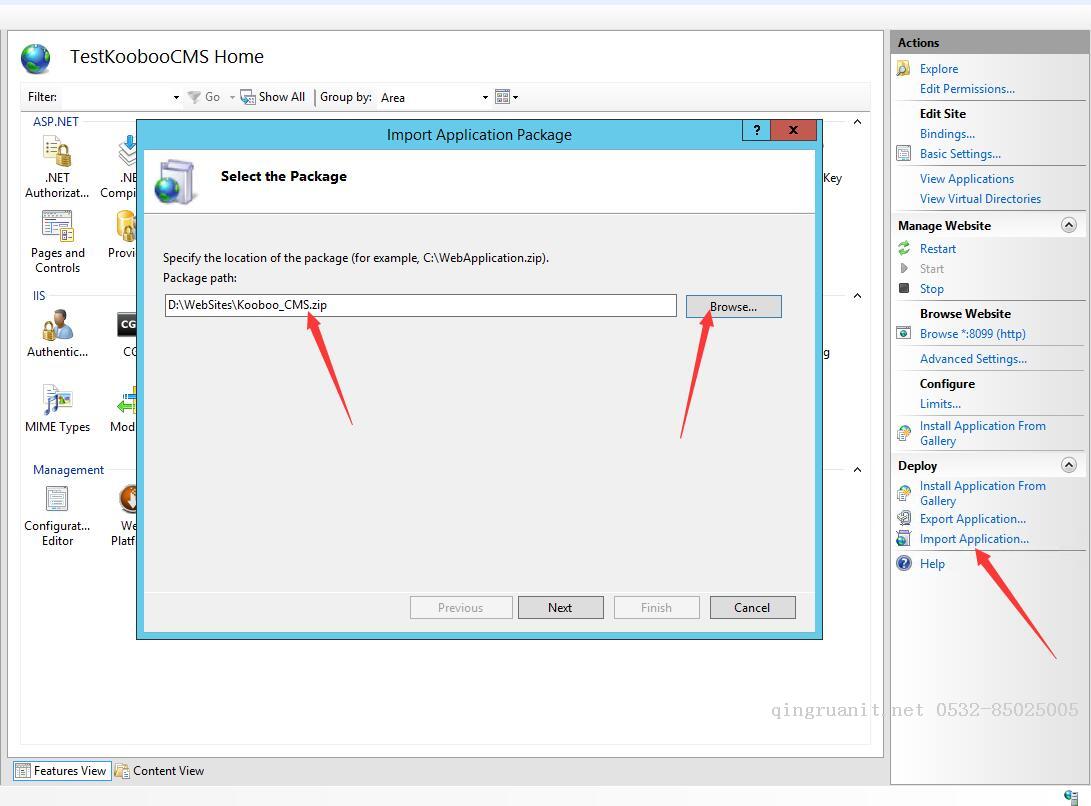Click the Import Application icon
Viewport: 1091px width, 806px height.
coord(903,538)
